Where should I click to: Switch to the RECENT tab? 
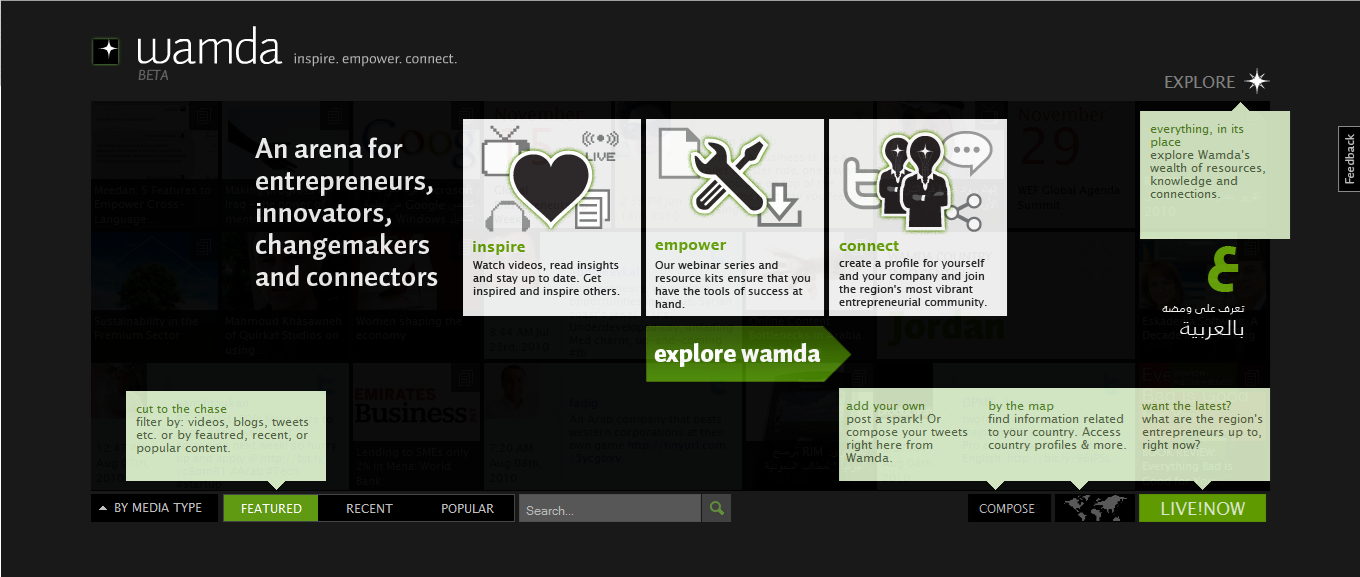[x=369, y=508]
